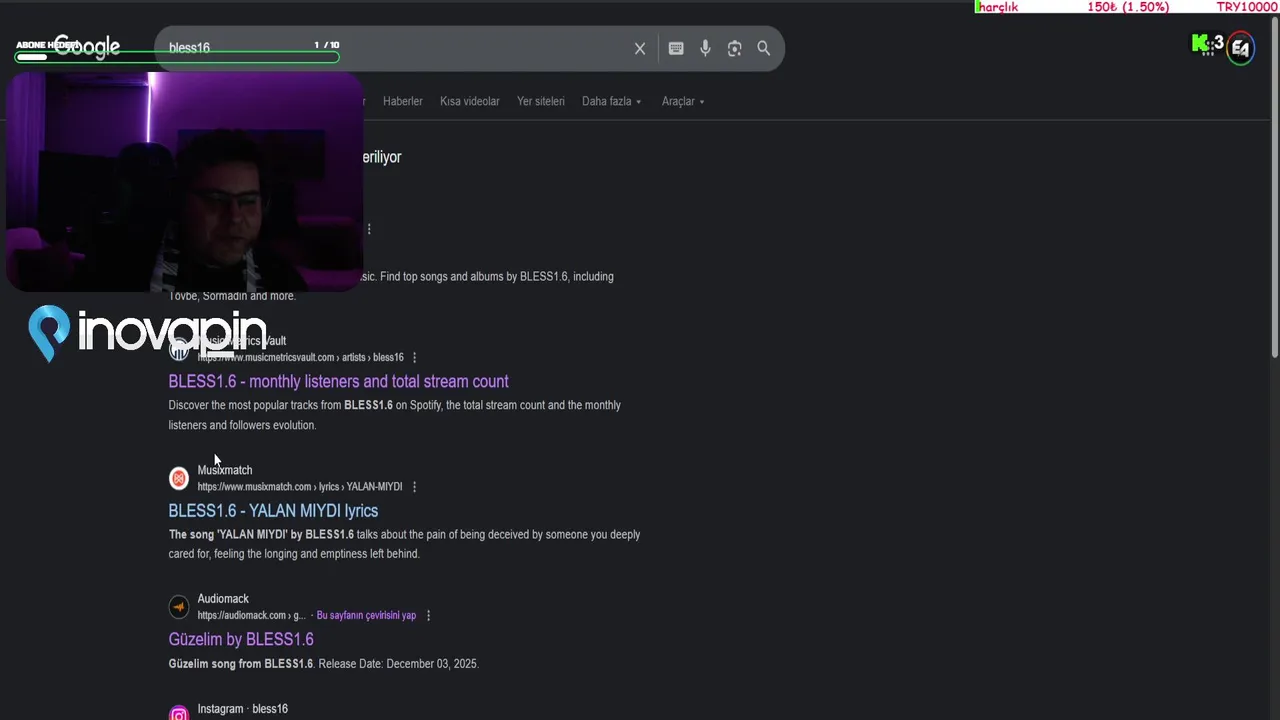The width and height of the screenshot is (1280, 720).
Task: Click the Audiomack site favicon
Action: 179,607
